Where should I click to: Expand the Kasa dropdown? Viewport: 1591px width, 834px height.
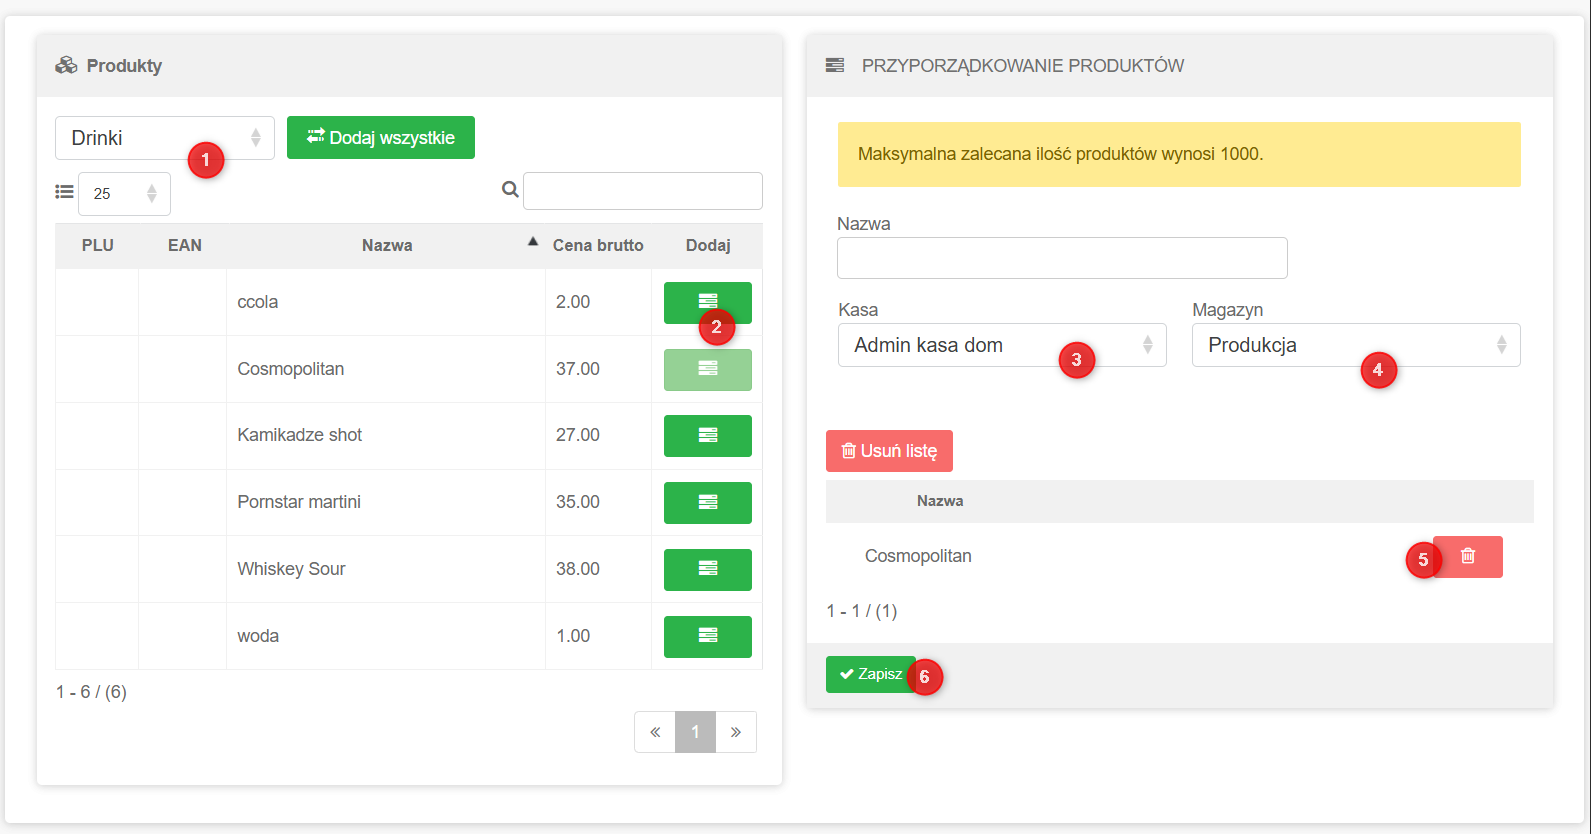(x=1001, y=345)
